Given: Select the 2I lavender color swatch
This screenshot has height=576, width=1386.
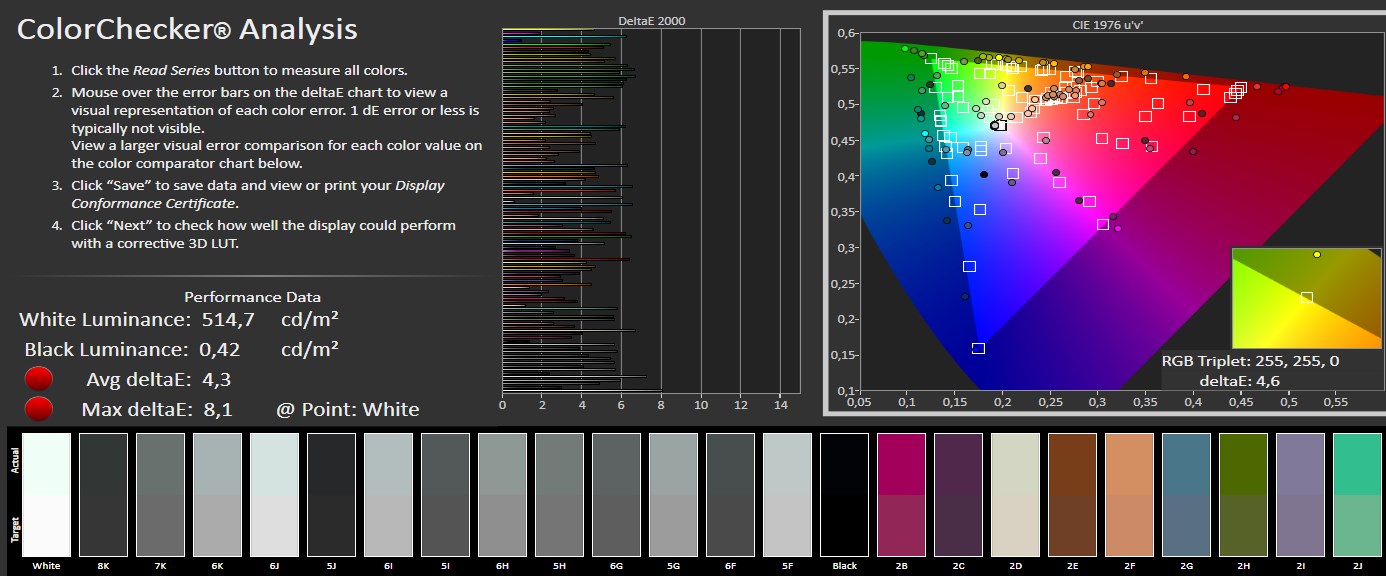Looking at the screenshot, I should (x=1301, y=495).
